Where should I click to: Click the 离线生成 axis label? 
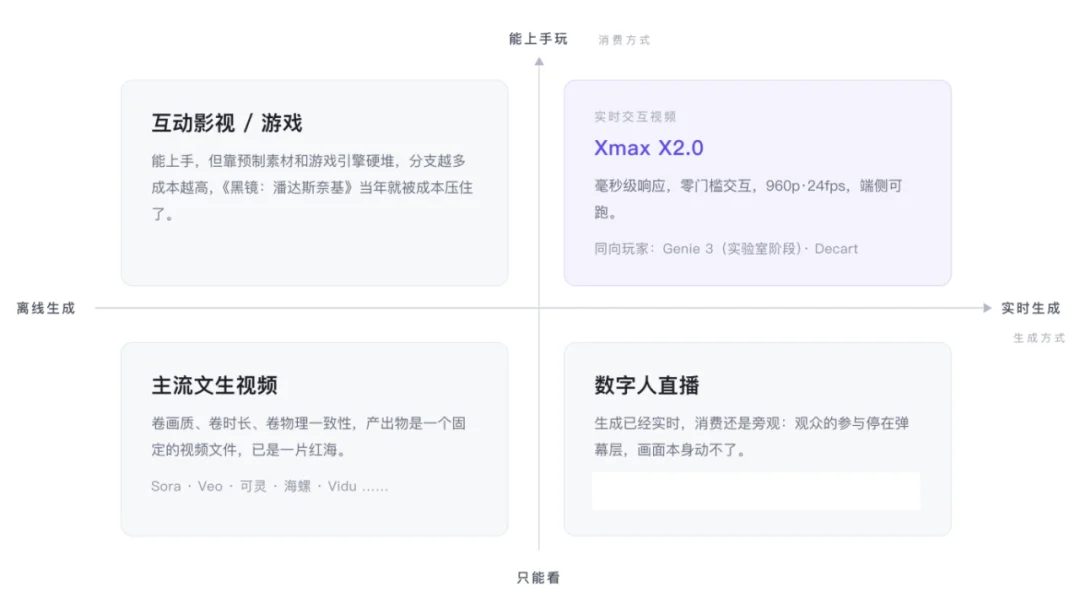[45, 308]
